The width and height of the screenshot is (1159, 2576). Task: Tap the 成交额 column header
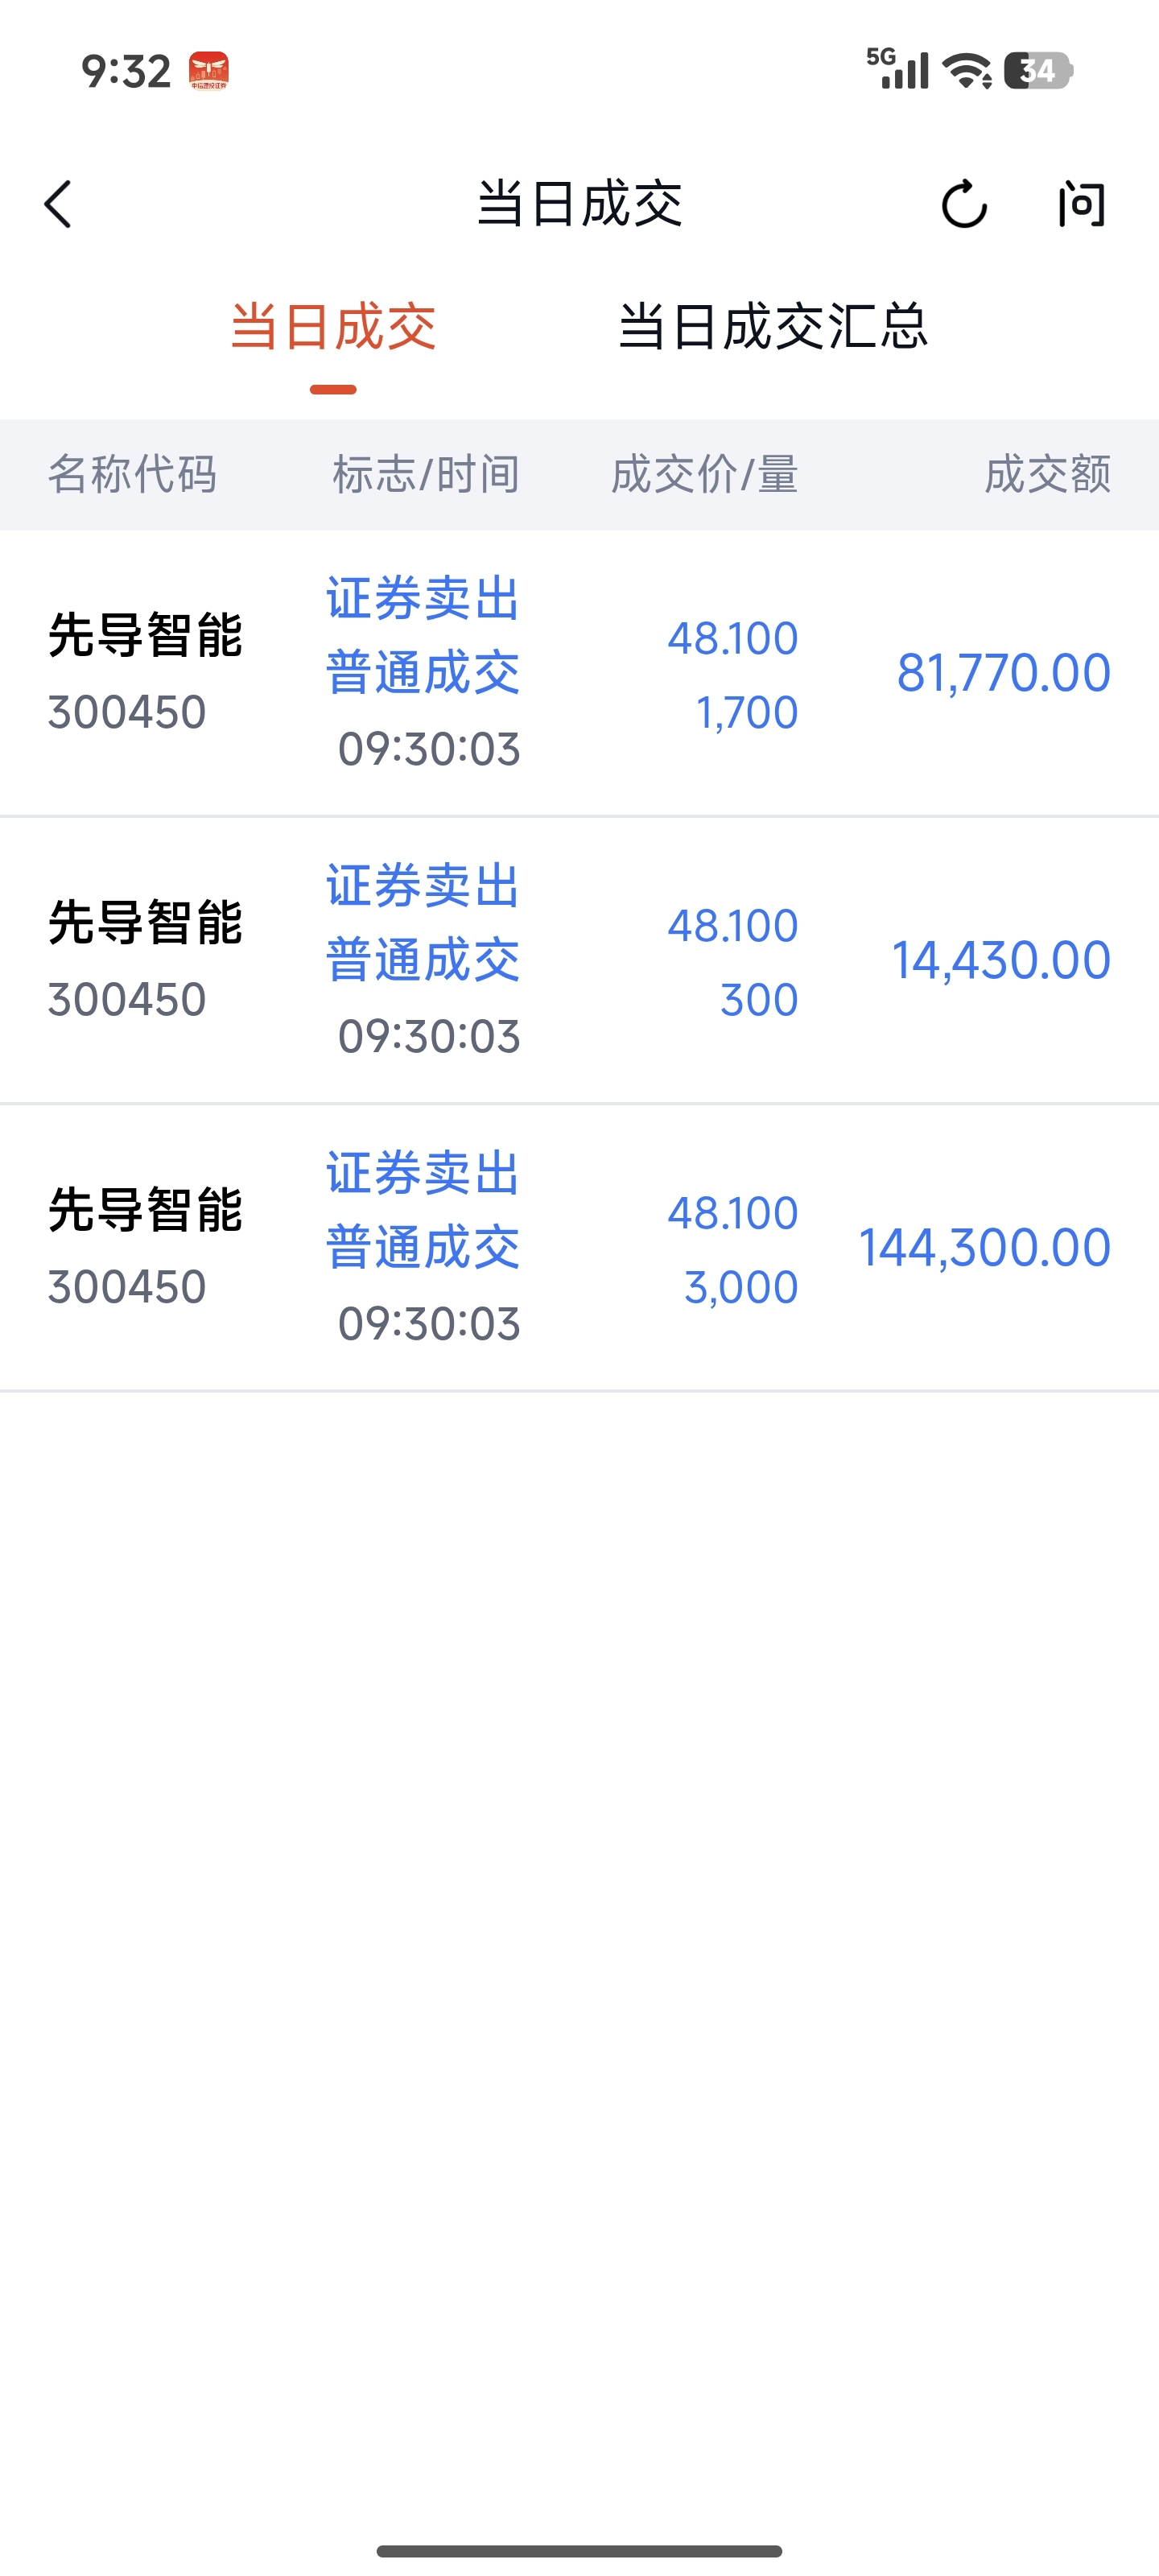pyautogui.click(x=1047, y=474)
